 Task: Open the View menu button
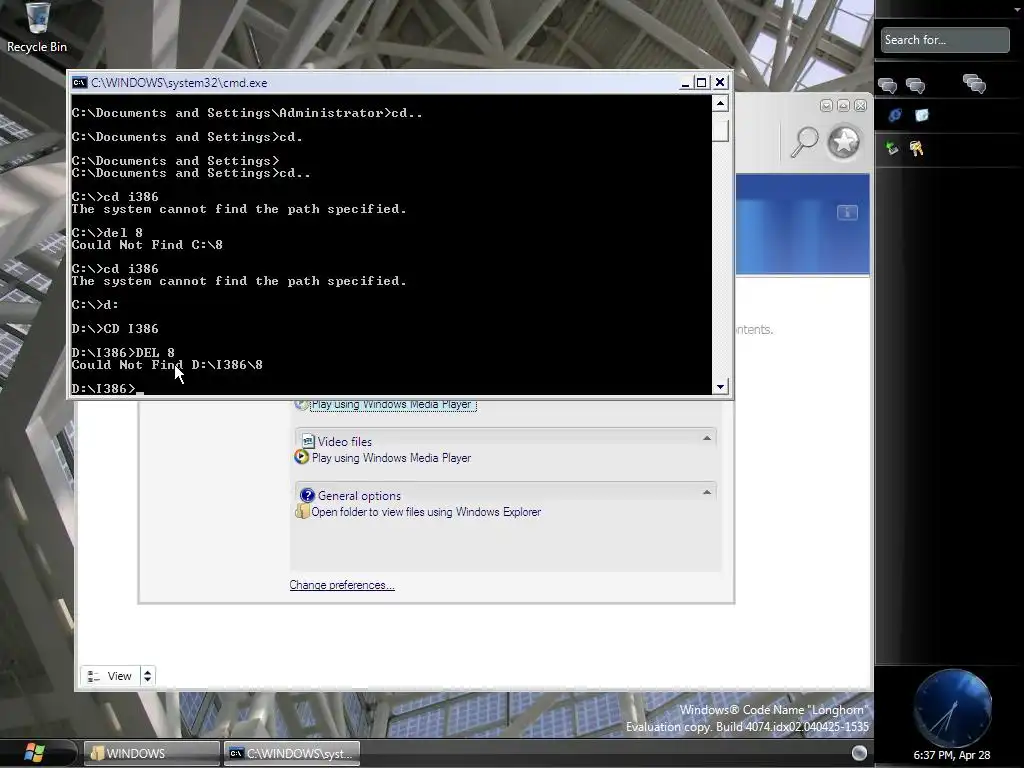coord(110,676)
